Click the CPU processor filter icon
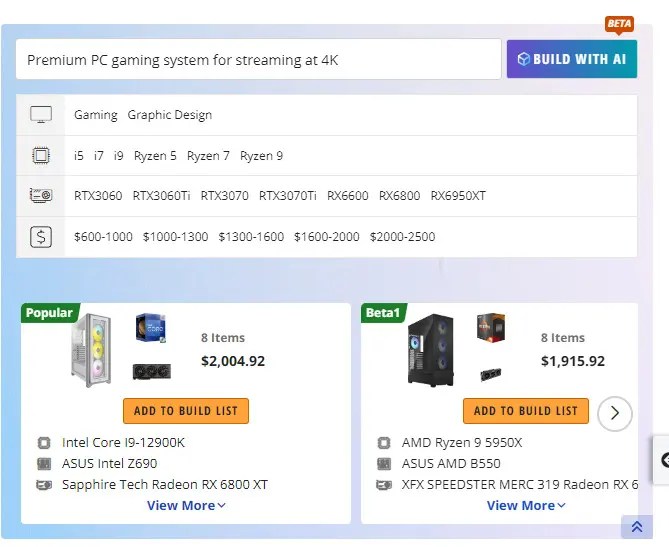Viewport: 669px width, 547px height. (x=41, y=155)
